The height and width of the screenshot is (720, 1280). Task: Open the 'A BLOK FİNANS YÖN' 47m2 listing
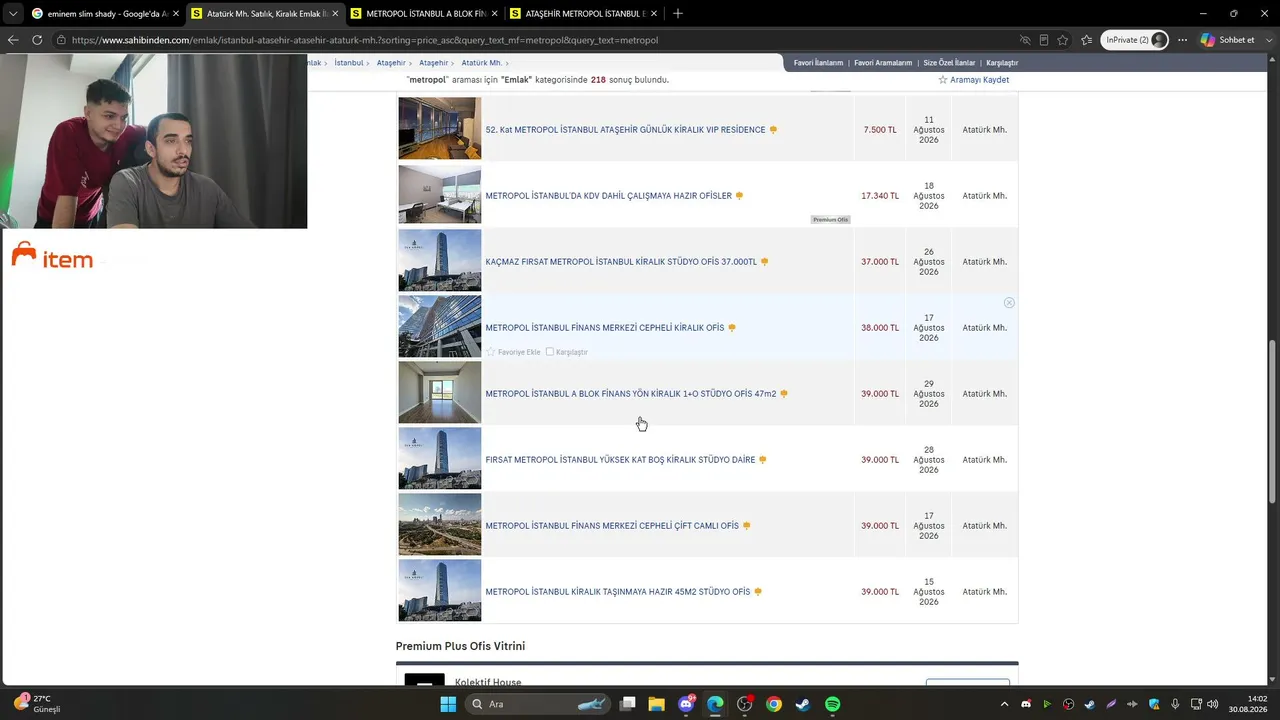tap(631, 394)
